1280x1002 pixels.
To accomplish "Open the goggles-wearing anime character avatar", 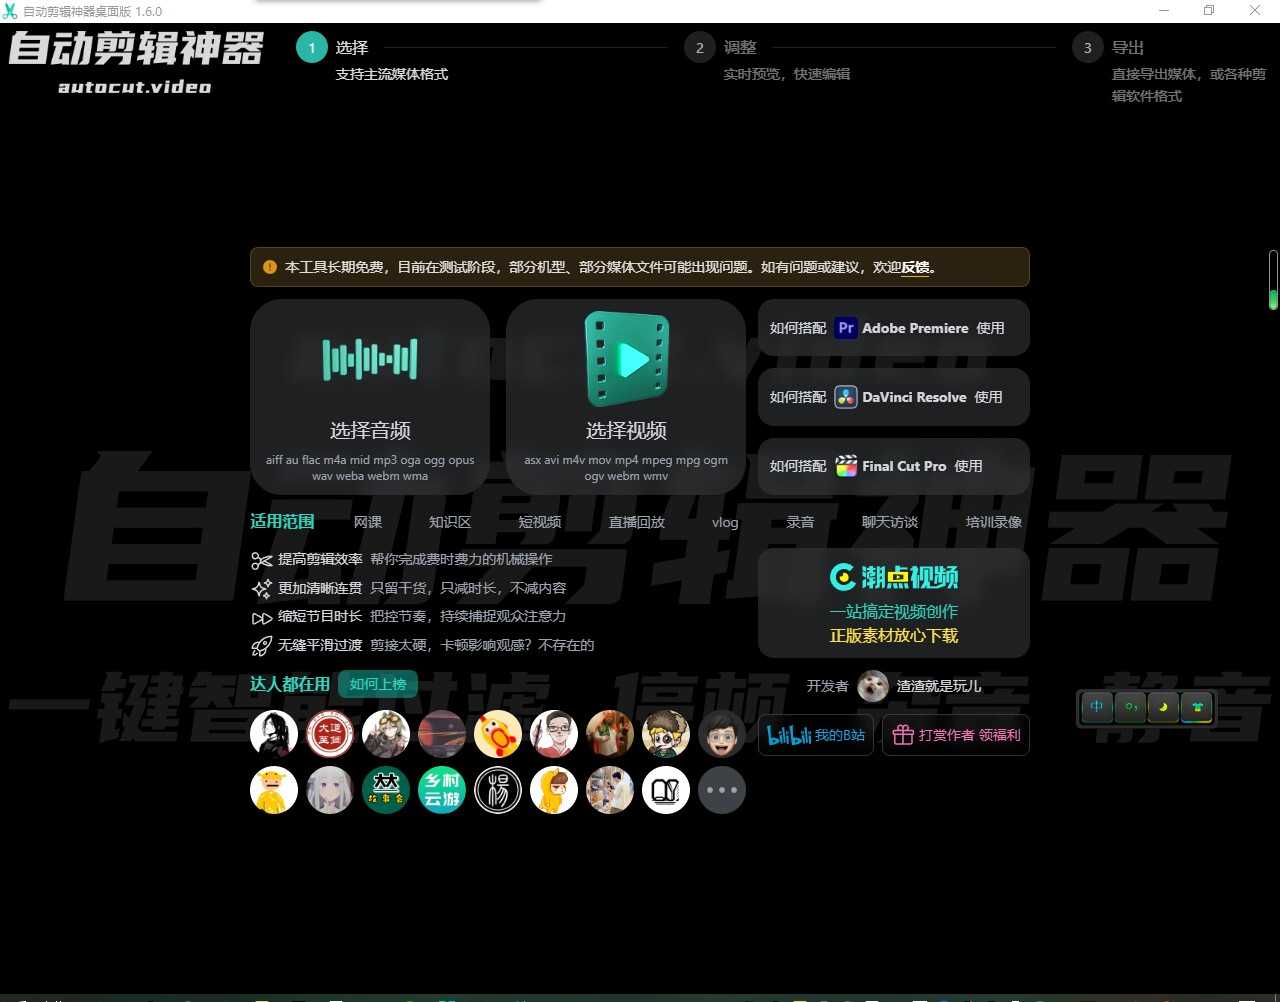I will (x=386, y=734).
